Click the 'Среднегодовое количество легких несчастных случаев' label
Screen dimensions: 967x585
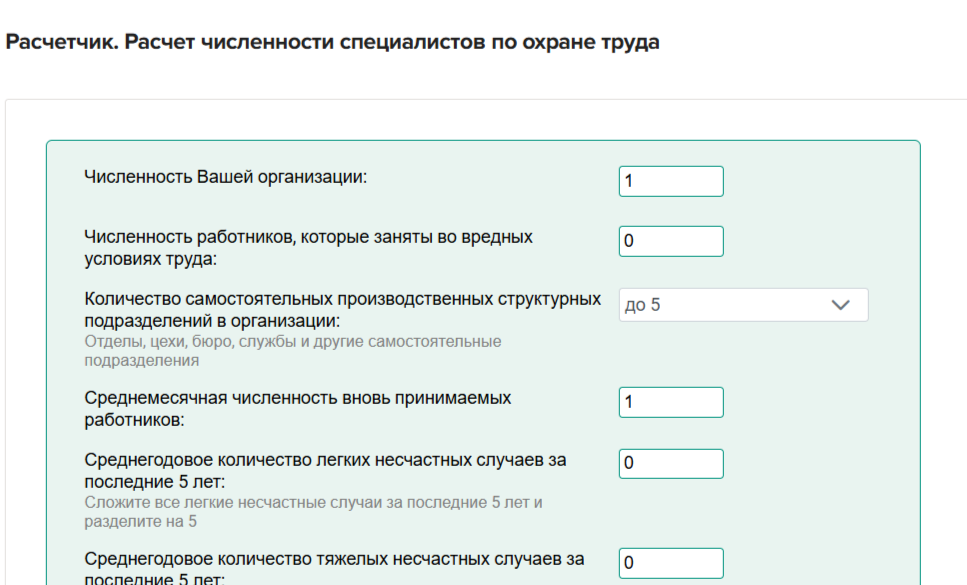click(x=325, y=460)
